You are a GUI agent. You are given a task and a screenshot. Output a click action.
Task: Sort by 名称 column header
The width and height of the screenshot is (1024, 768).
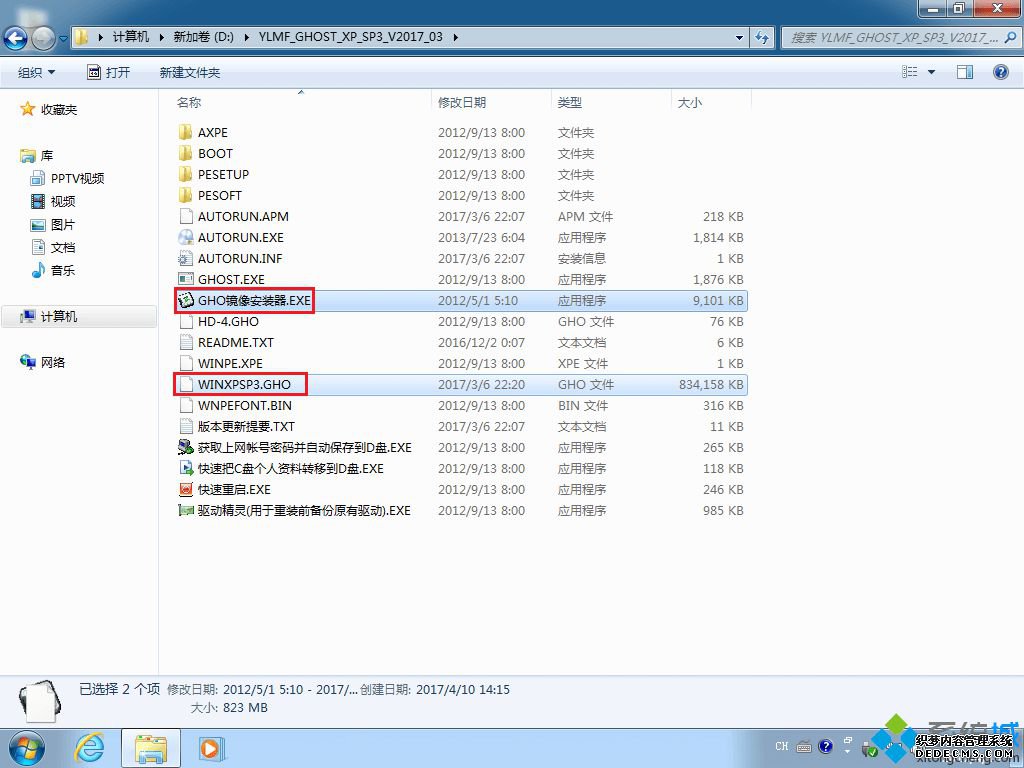click(189, 103)
